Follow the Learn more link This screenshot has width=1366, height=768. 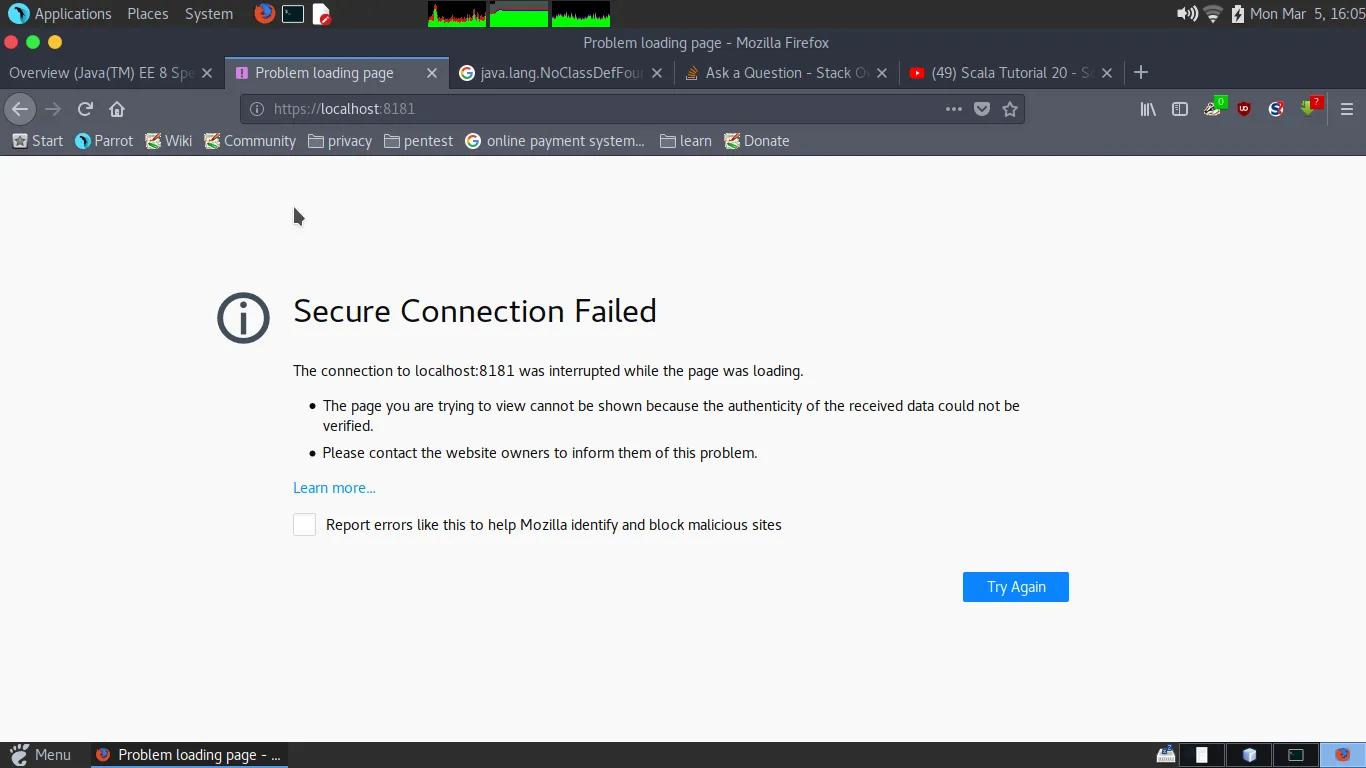(334, 488)
